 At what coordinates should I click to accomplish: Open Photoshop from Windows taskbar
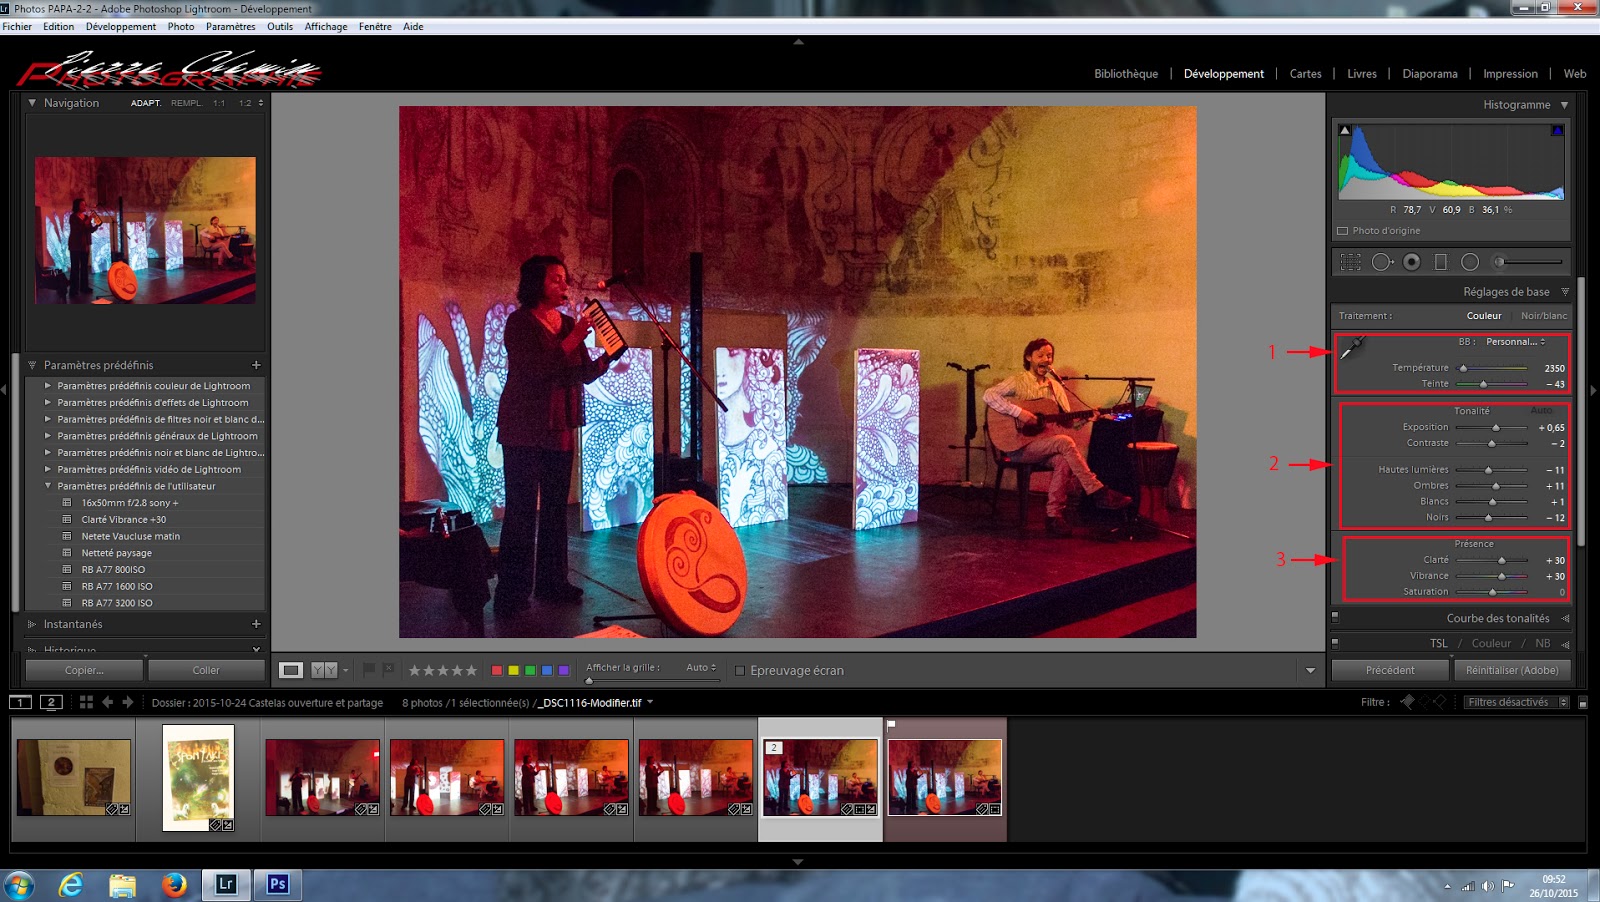point(278,884)
